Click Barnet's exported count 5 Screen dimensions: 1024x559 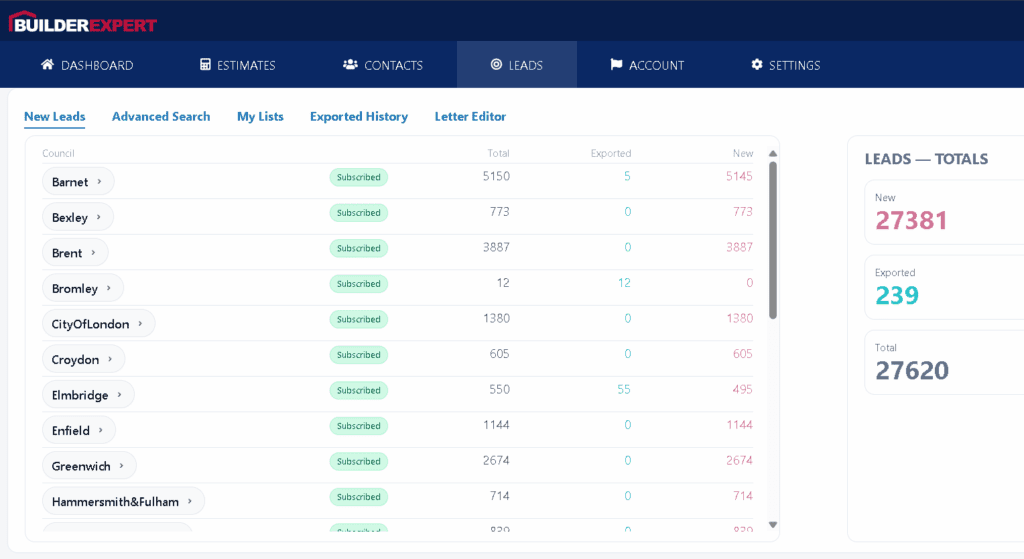(x=627, y=176)
